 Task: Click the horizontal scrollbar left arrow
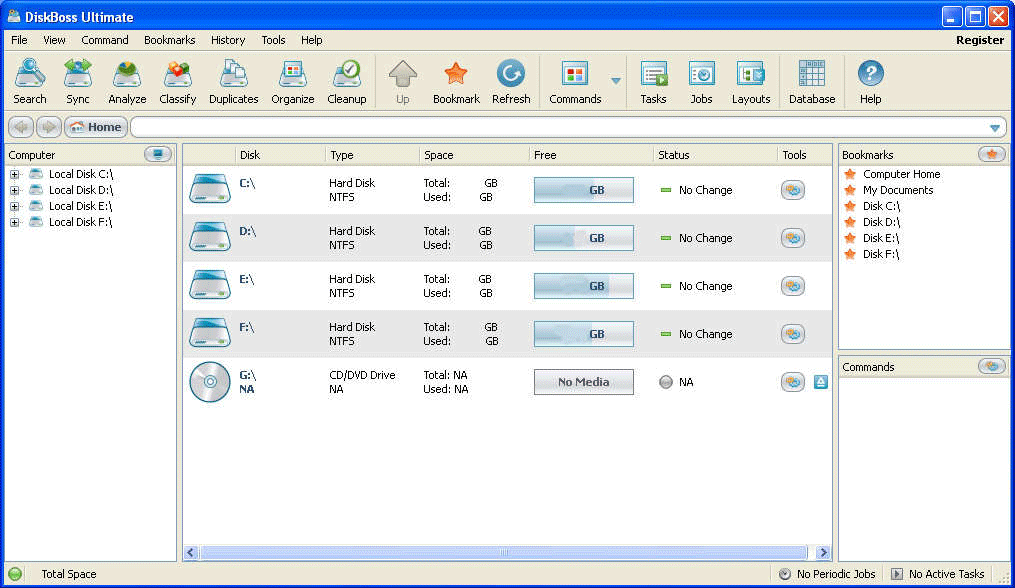click(x=190, y=552)
